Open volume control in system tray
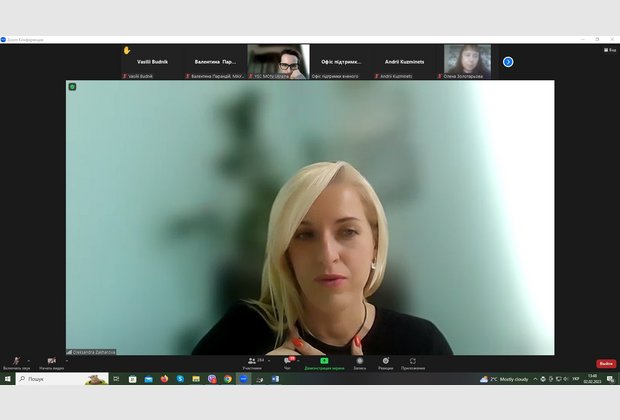620x420 pixels. 566,379
